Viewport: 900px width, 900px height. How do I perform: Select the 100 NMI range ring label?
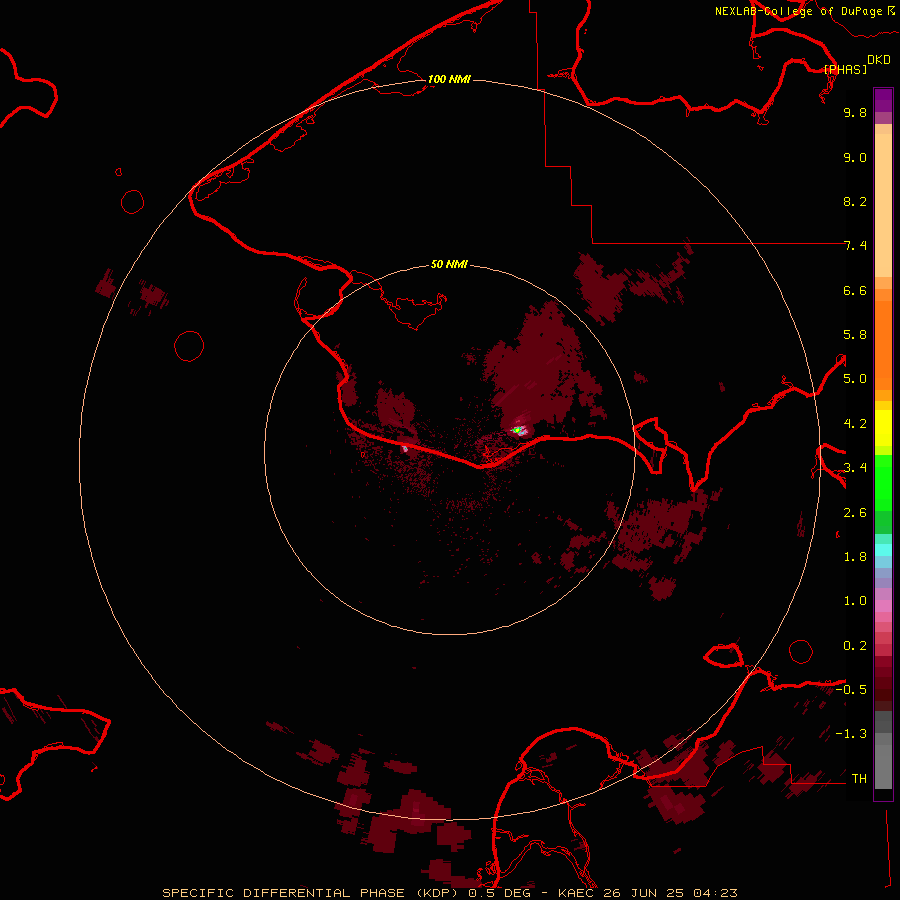[449, 79]
